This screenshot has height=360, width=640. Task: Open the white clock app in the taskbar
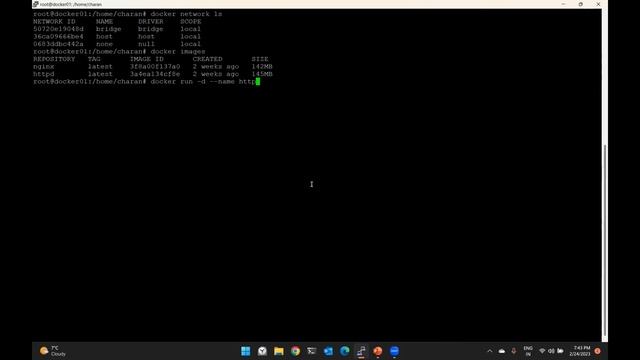point(262,351)
